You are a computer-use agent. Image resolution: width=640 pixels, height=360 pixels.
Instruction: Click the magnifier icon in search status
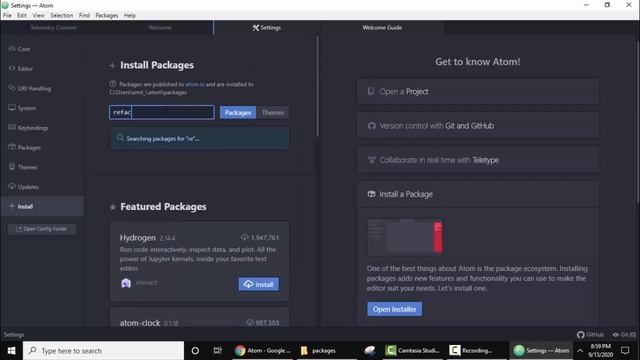point(120,138)
